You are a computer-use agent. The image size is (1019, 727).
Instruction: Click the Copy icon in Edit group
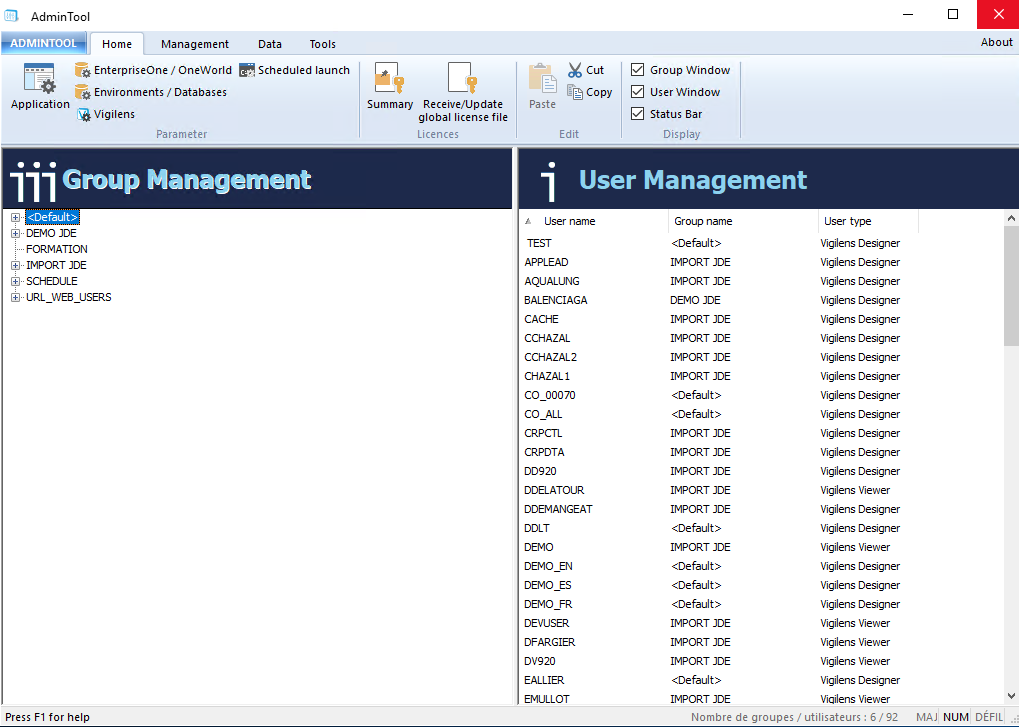pyautogui.click(x=575, y=92)
